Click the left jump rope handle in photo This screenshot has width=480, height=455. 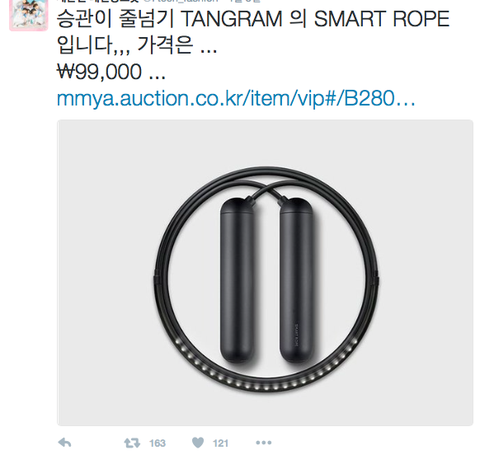[x=237, y=282]
